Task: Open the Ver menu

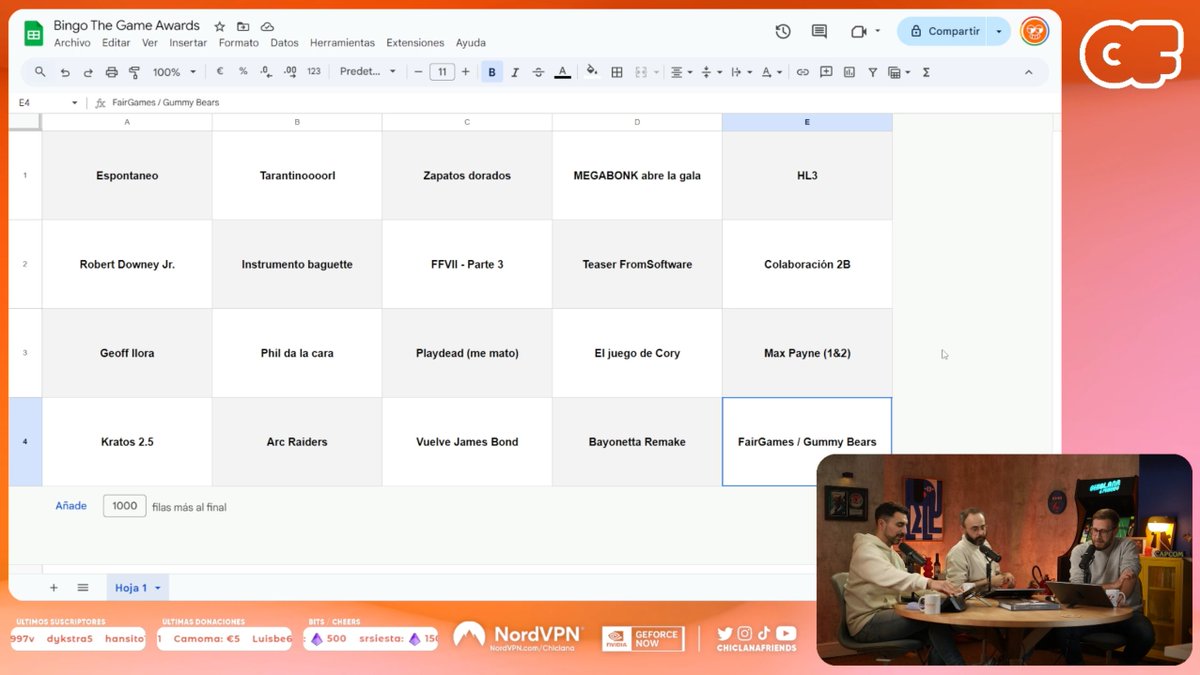Action: (150, 43)
